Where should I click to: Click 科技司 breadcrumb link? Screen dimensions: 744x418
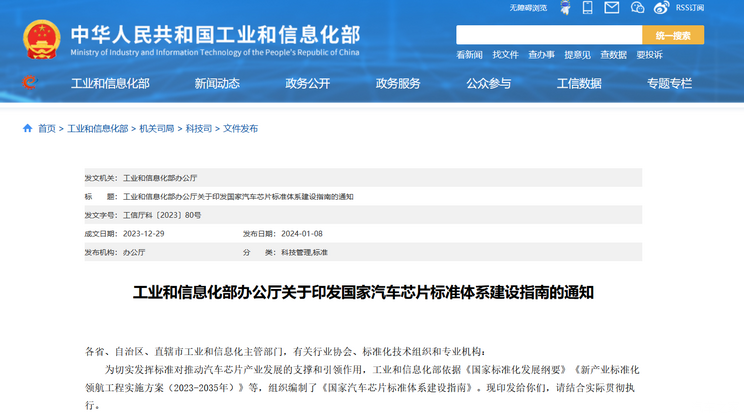(198, 129)
